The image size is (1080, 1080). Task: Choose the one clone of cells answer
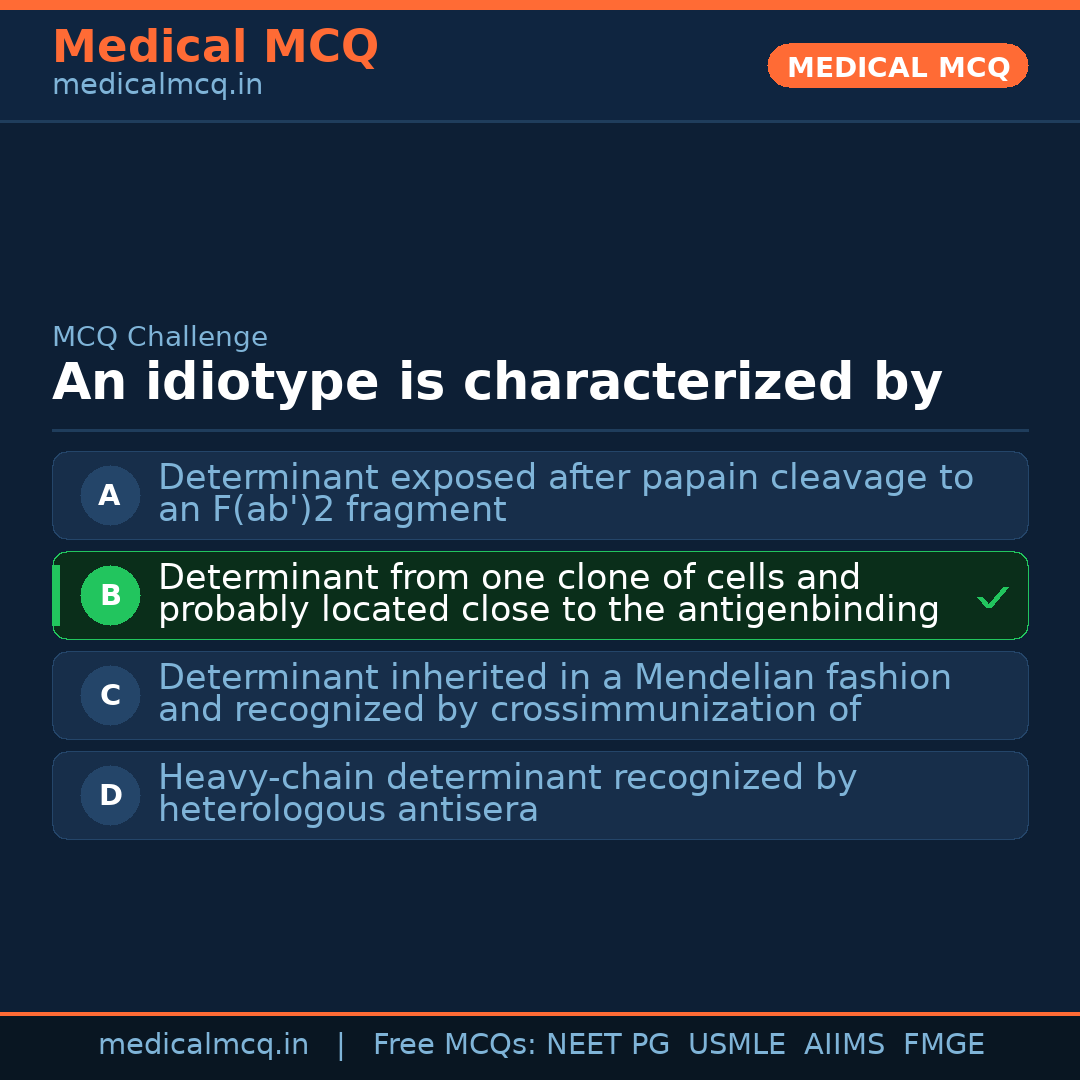pyautogui.click(x=548, y=594)
